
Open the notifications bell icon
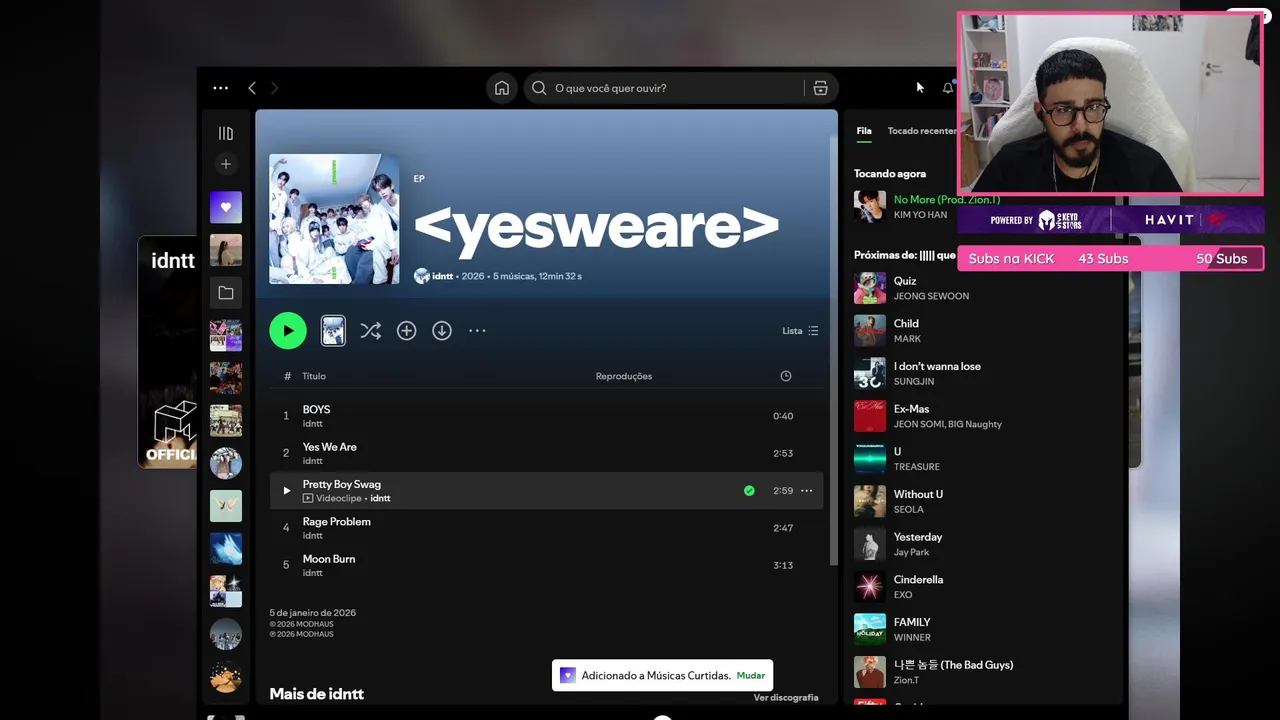[x=948, y=88]
